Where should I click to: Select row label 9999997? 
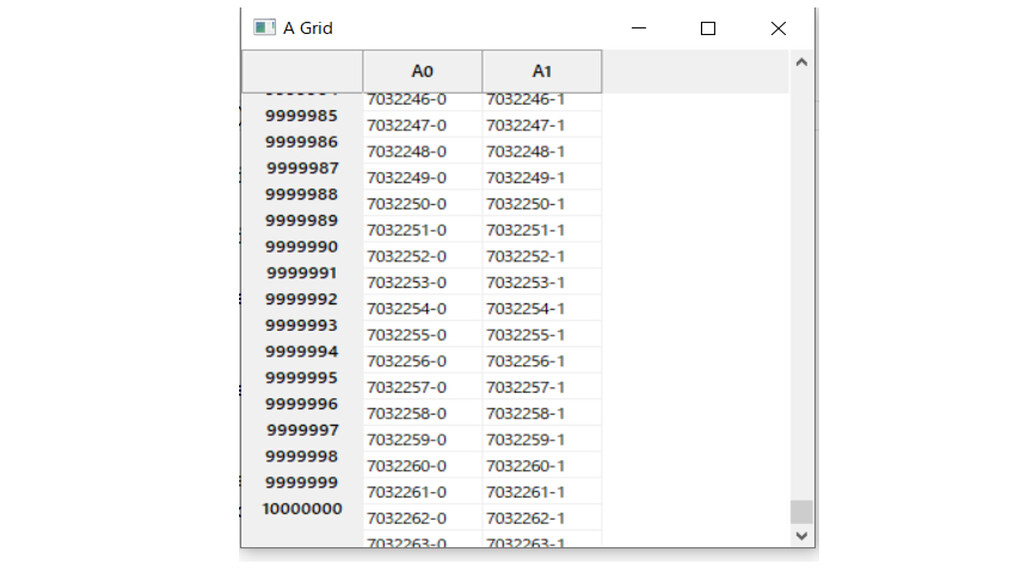tap(302, 430)
